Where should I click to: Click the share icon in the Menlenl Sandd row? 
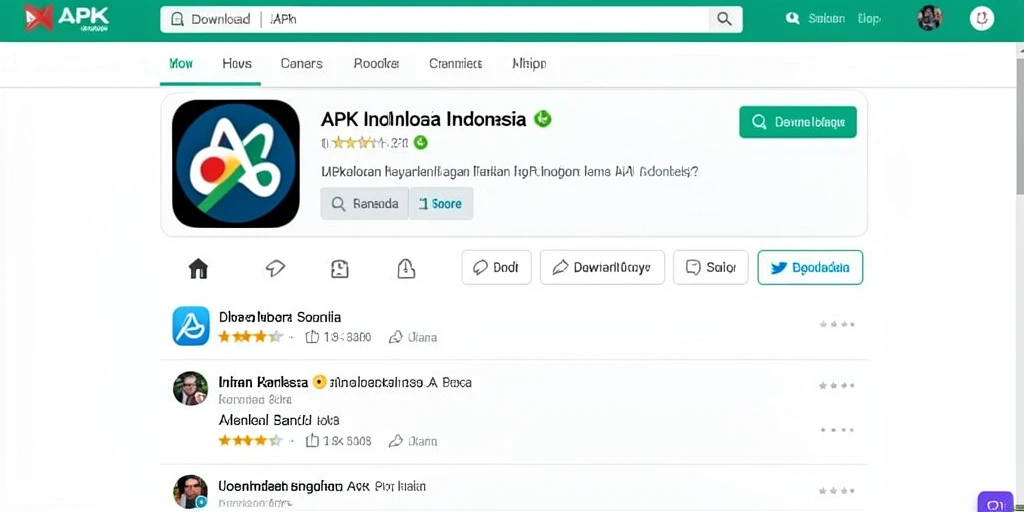tap(396, 441)
